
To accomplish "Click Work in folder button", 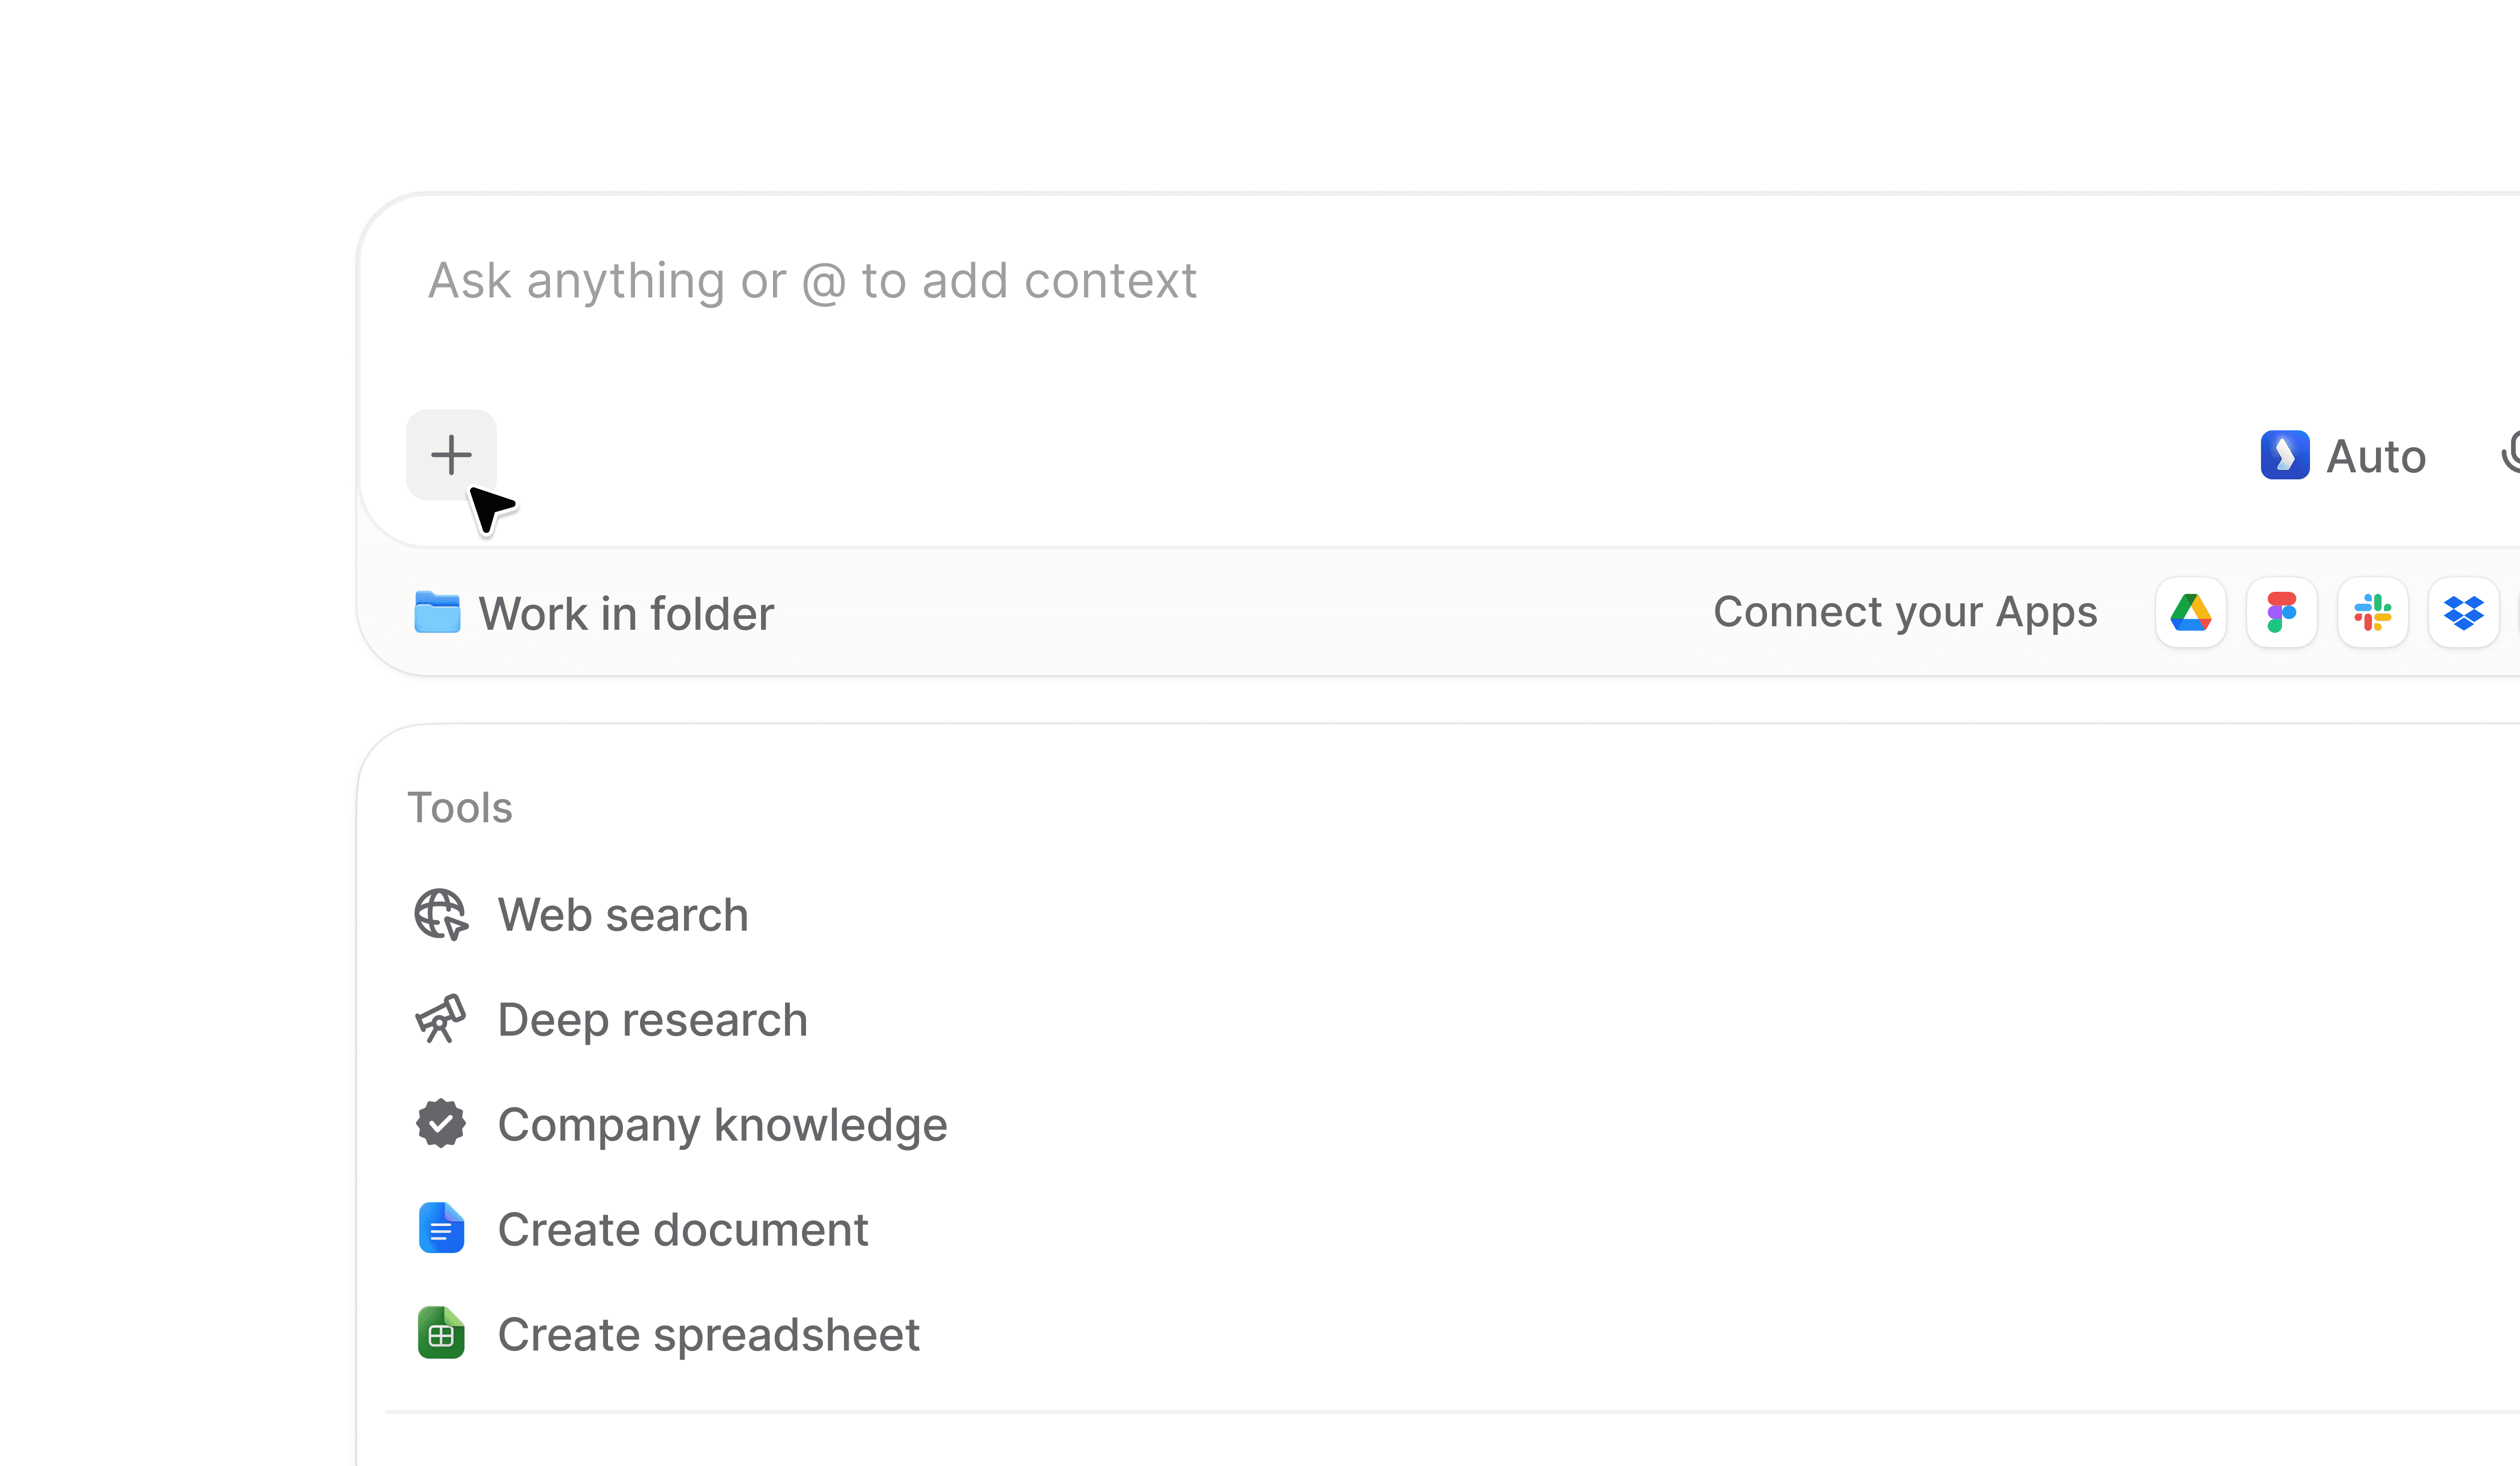I will [594, 613].
